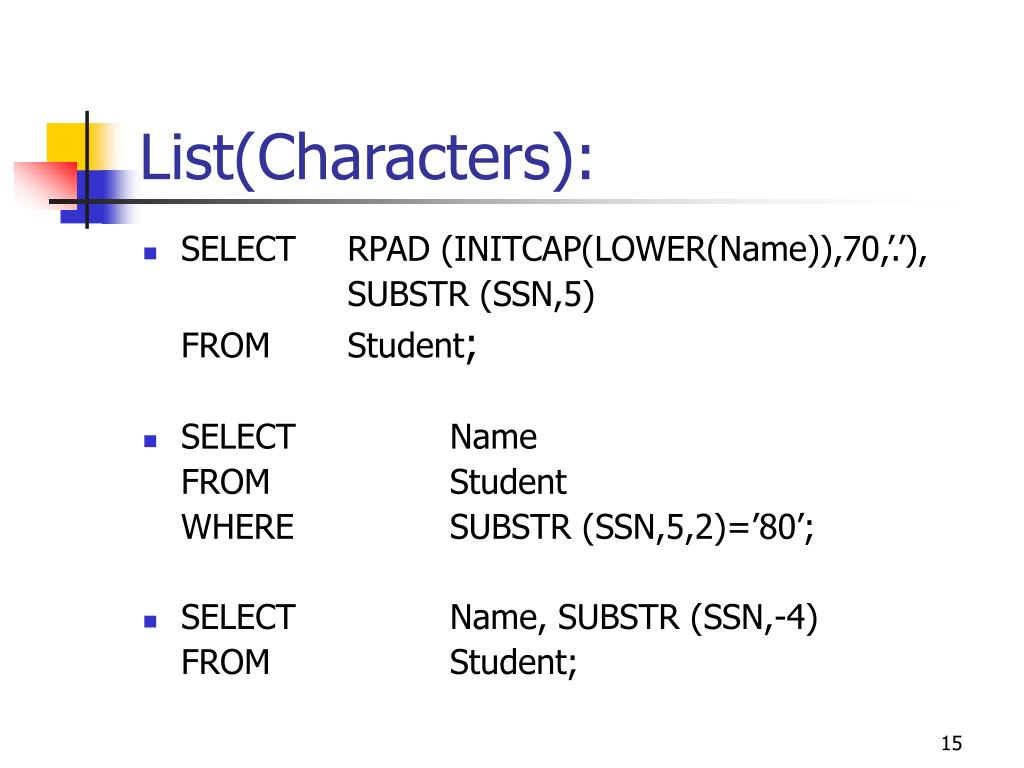Click the SUBSTR (SSN,5) text line
This screenshot has width=1024, height=768.
point(470,295)
